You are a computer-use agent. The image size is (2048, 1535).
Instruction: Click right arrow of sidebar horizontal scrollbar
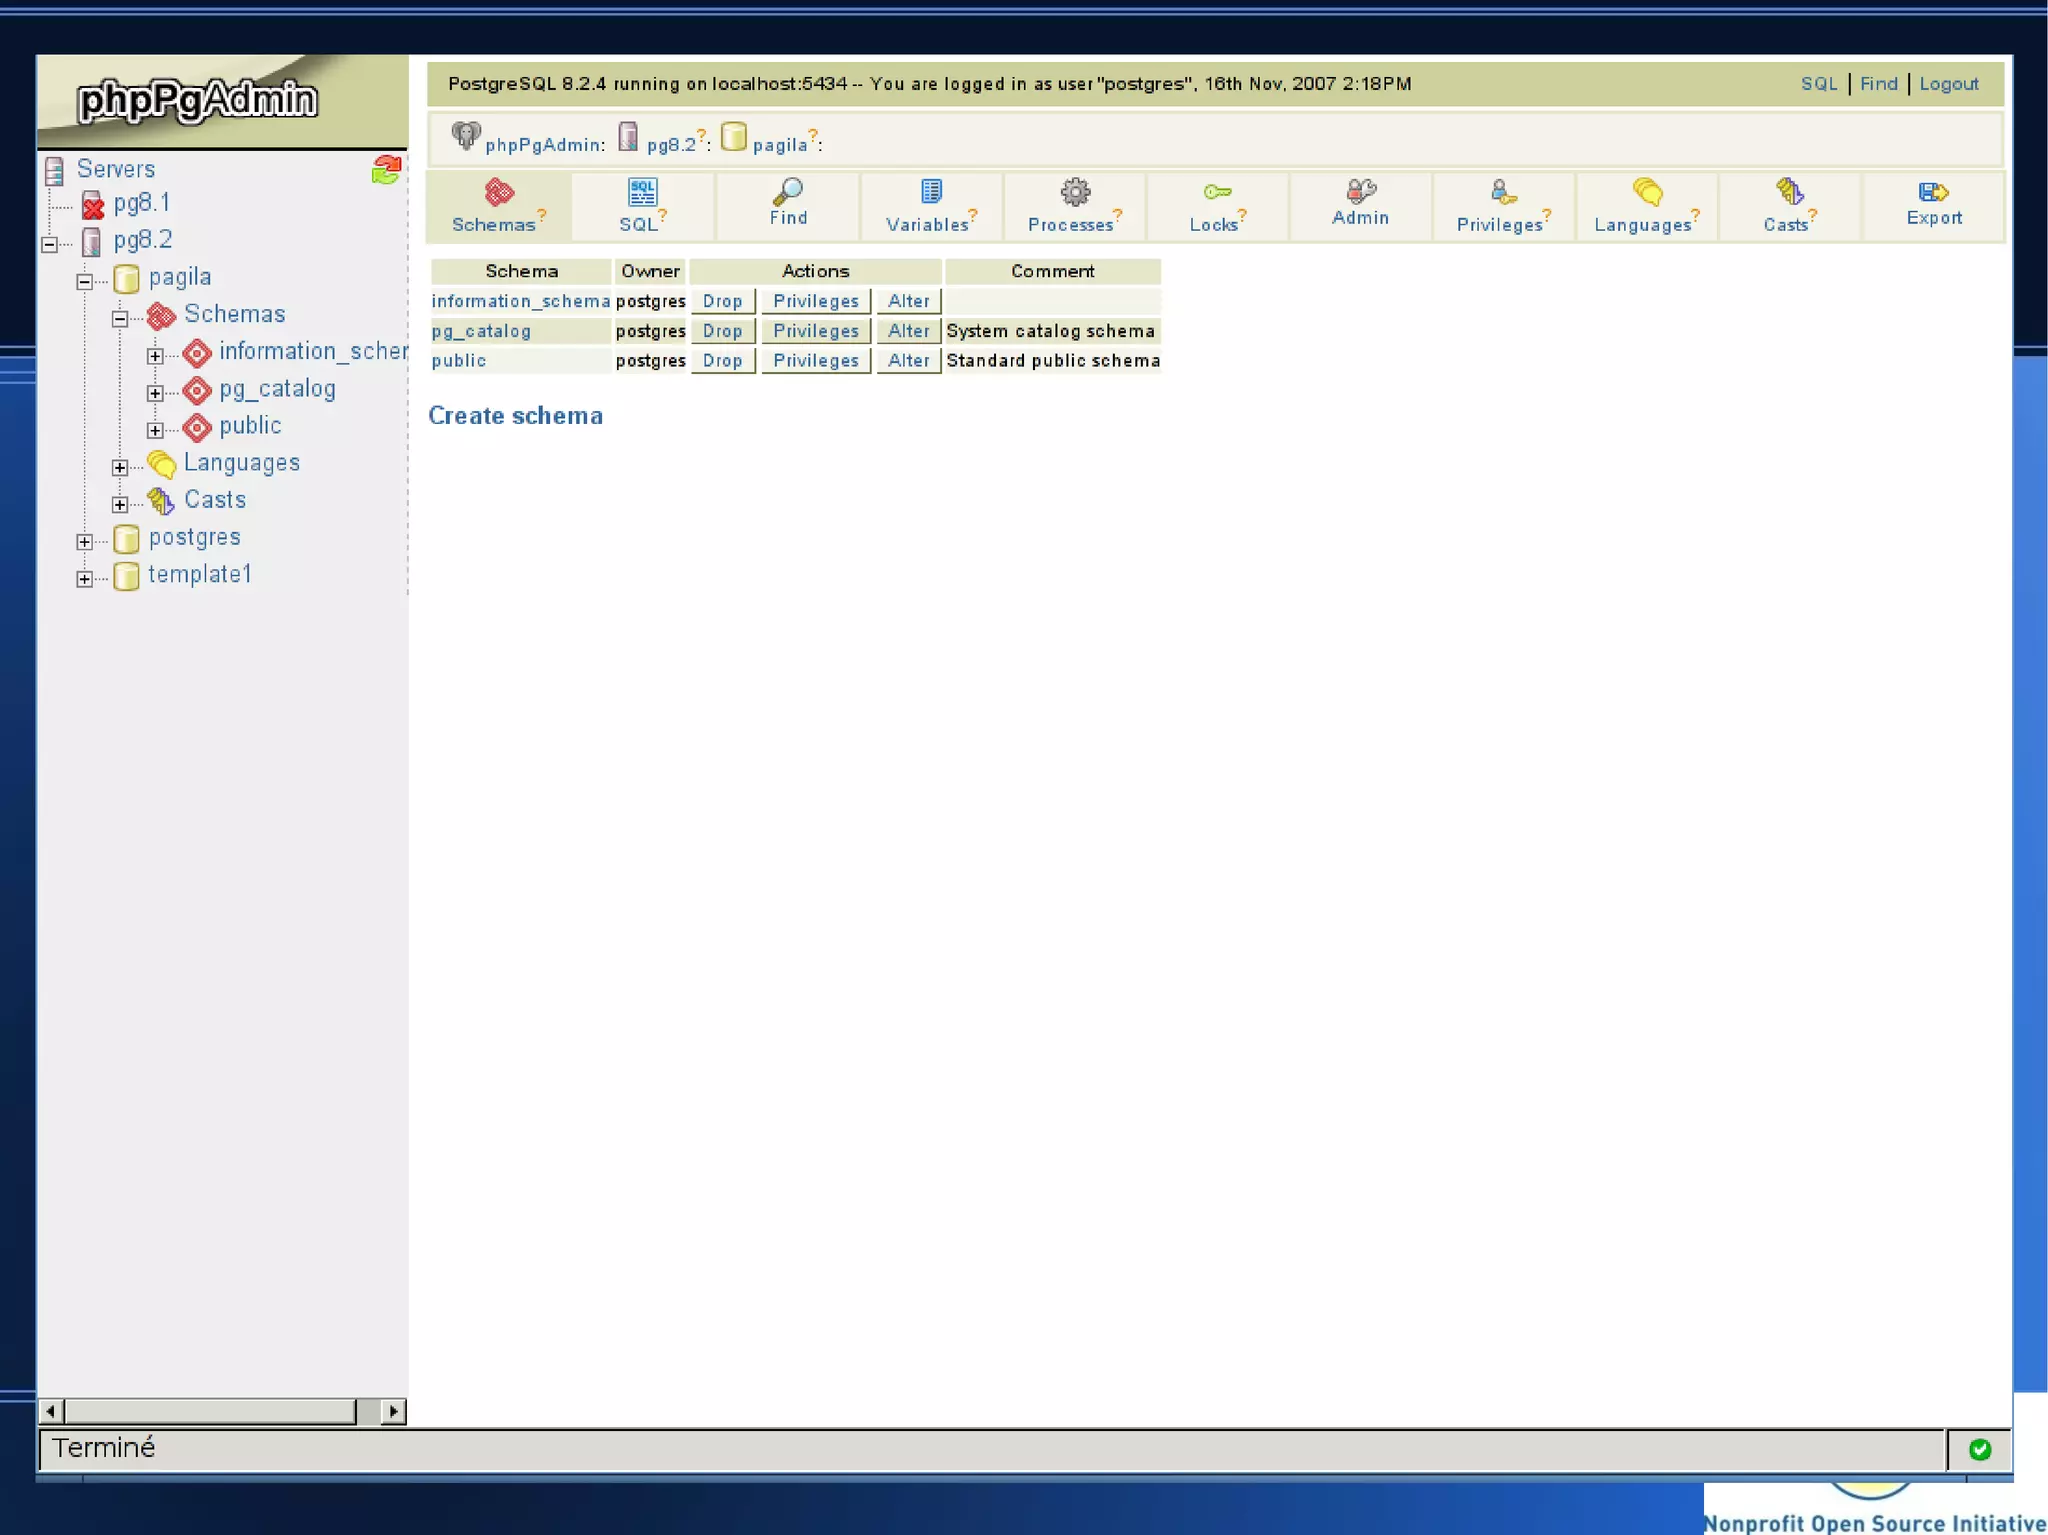[394, 1411]
